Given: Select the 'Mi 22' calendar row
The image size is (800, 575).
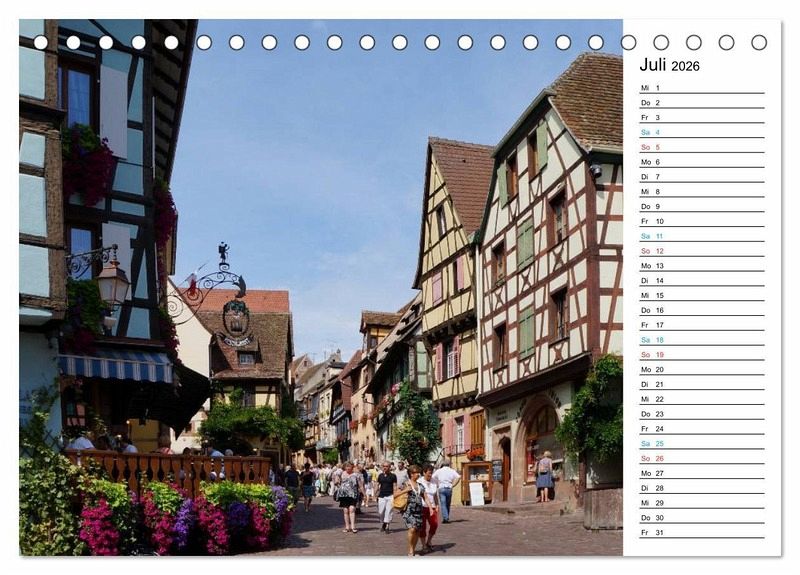Looking at the screenshot, I should 702,398.
